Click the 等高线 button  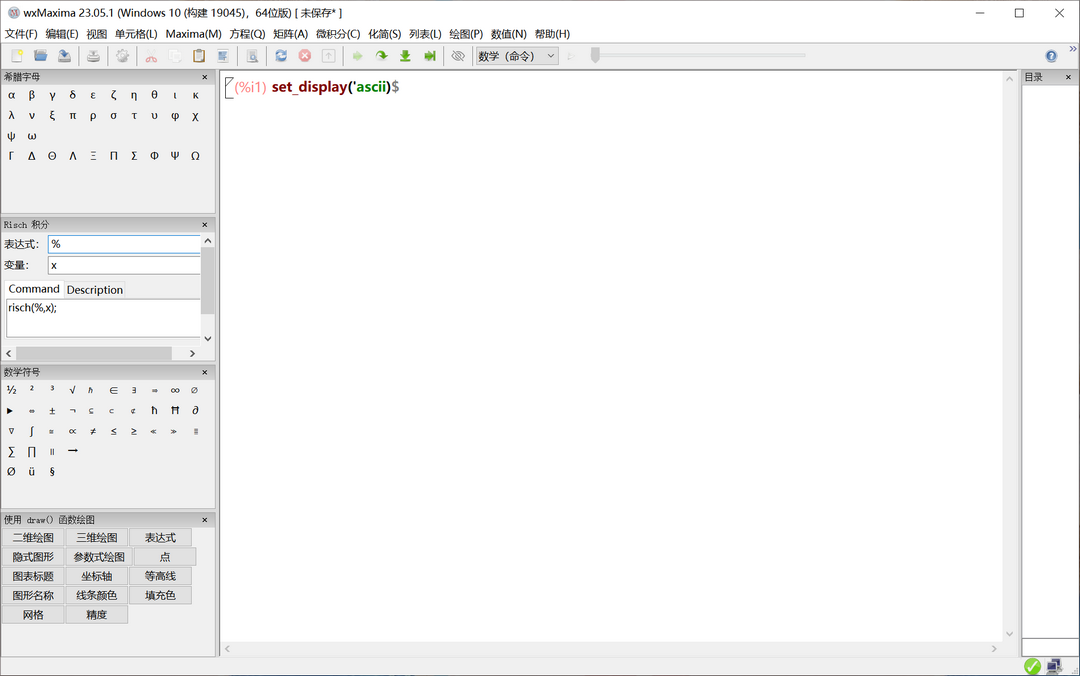(x=160, y=576)
